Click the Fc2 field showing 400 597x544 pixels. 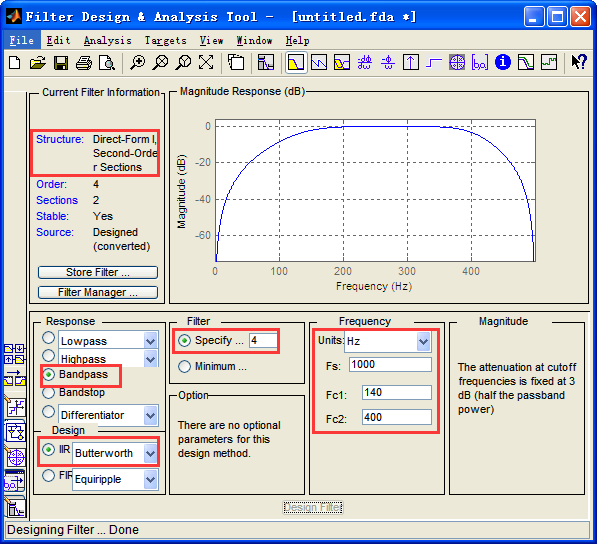(397, 418)
